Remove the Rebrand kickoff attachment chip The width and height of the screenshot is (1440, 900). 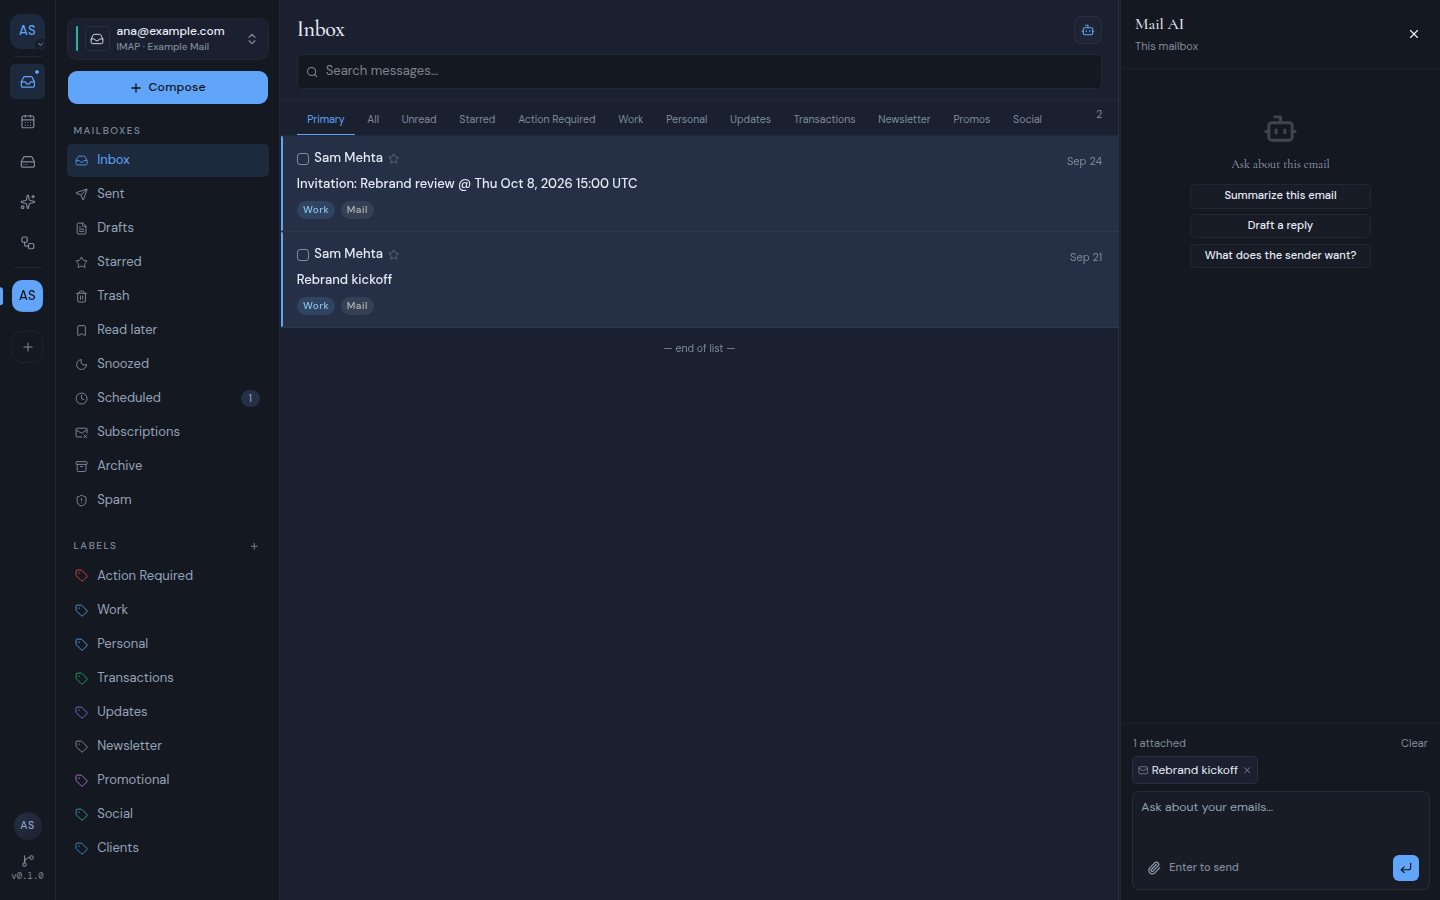(1247, 770)
